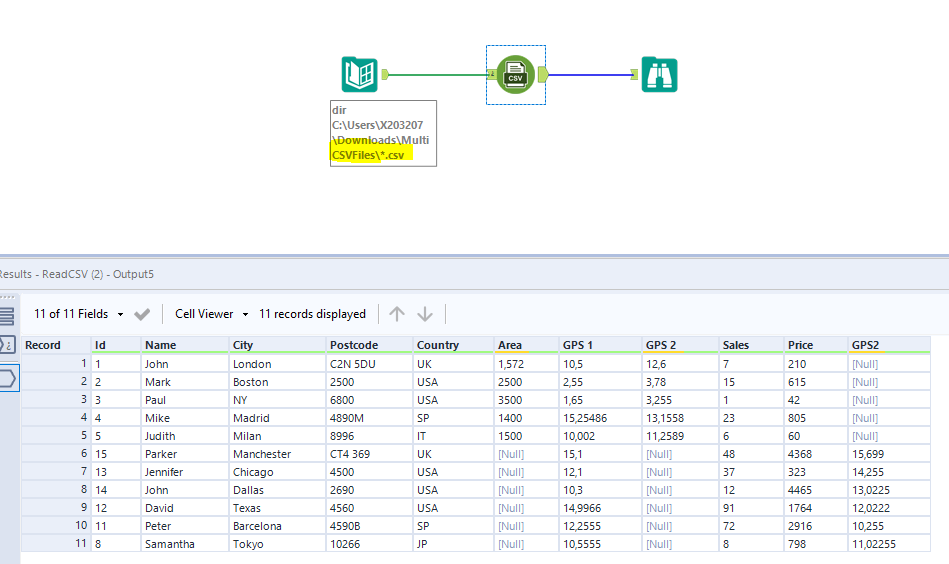
Task: Open the Cell Viewer dropdown
Action: (x=212, y=314)
